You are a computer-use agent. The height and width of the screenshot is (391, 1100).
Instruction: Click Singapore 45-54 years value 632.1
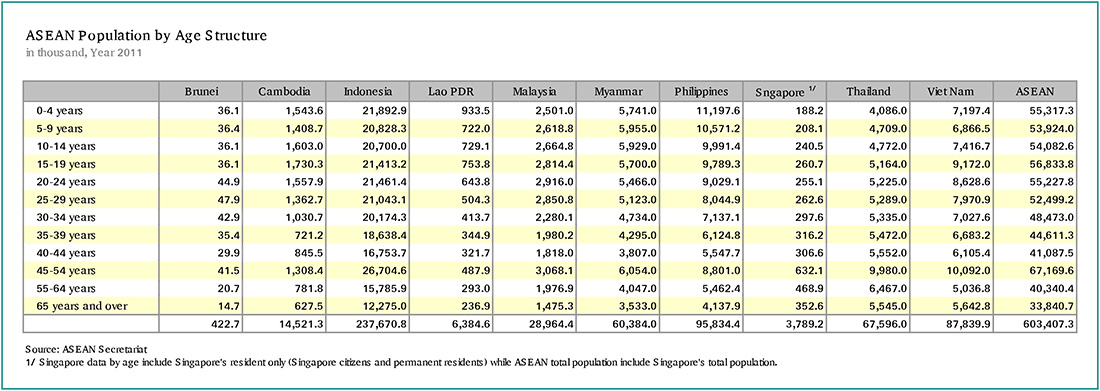pos(810,270)
